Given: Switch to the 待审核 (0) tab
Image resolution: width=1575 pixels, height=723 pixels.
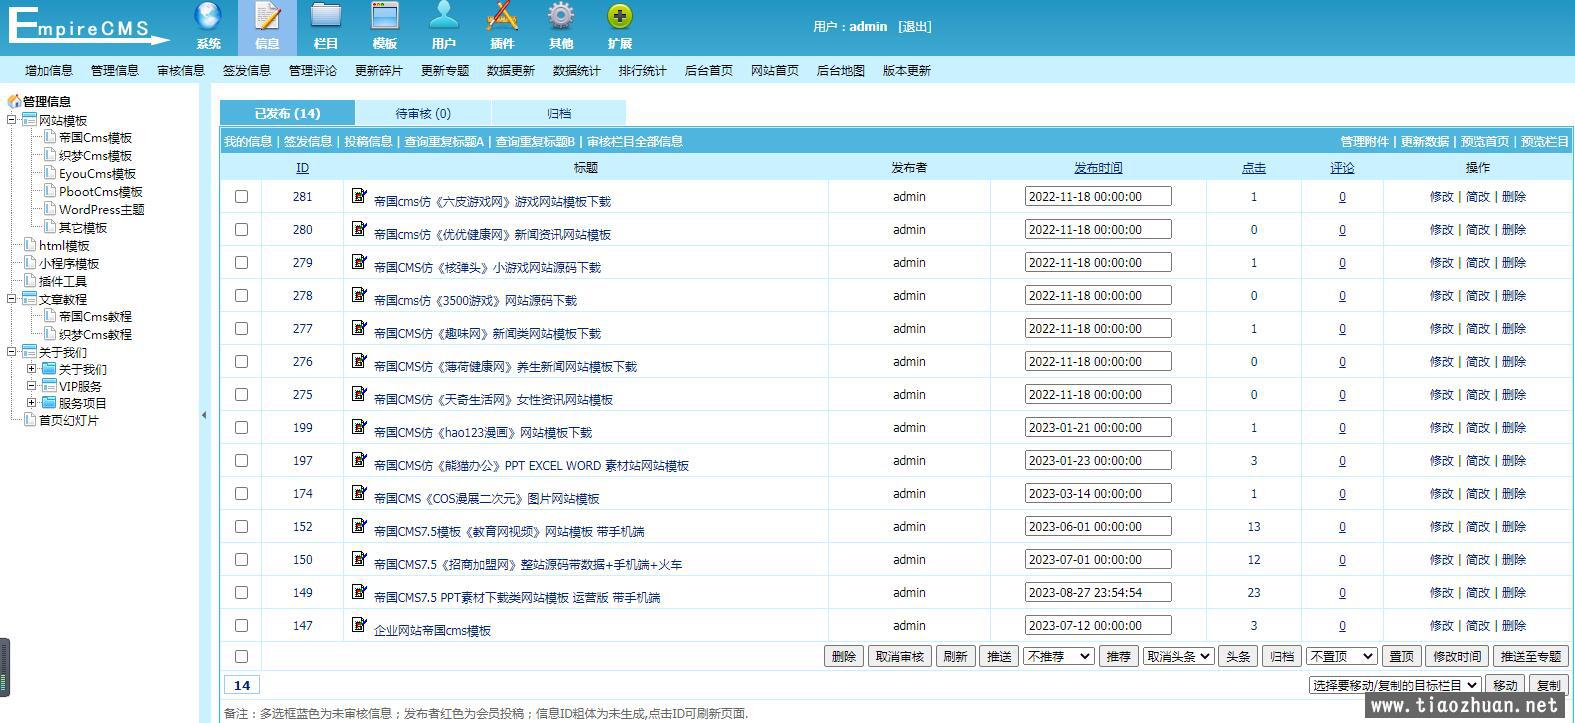Looking at the screenshot, I should pos(423,114).
